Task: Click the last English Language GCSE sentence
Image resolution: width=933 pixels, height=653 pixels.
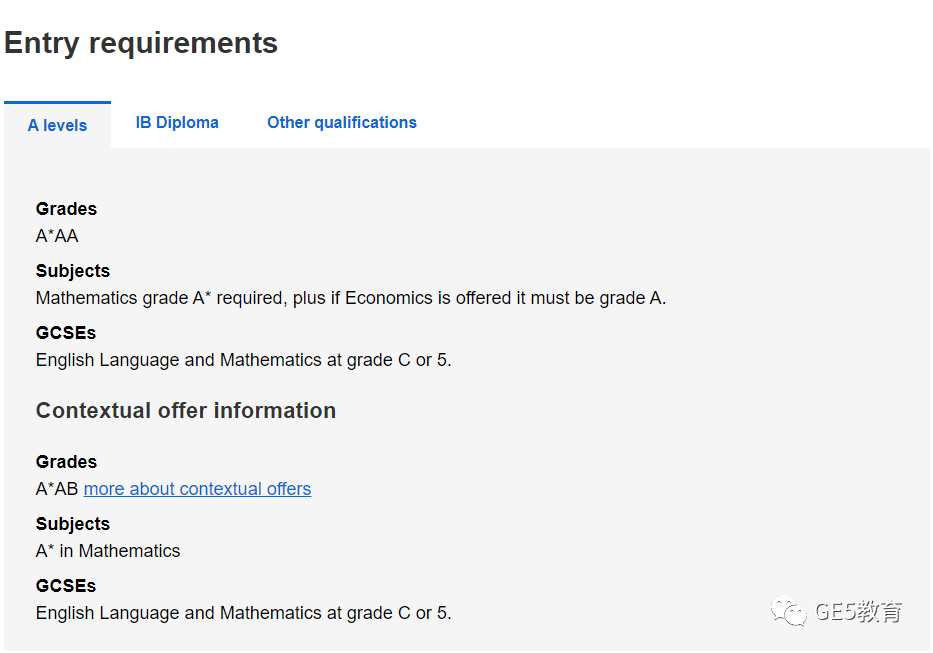Action: [243, 613]
